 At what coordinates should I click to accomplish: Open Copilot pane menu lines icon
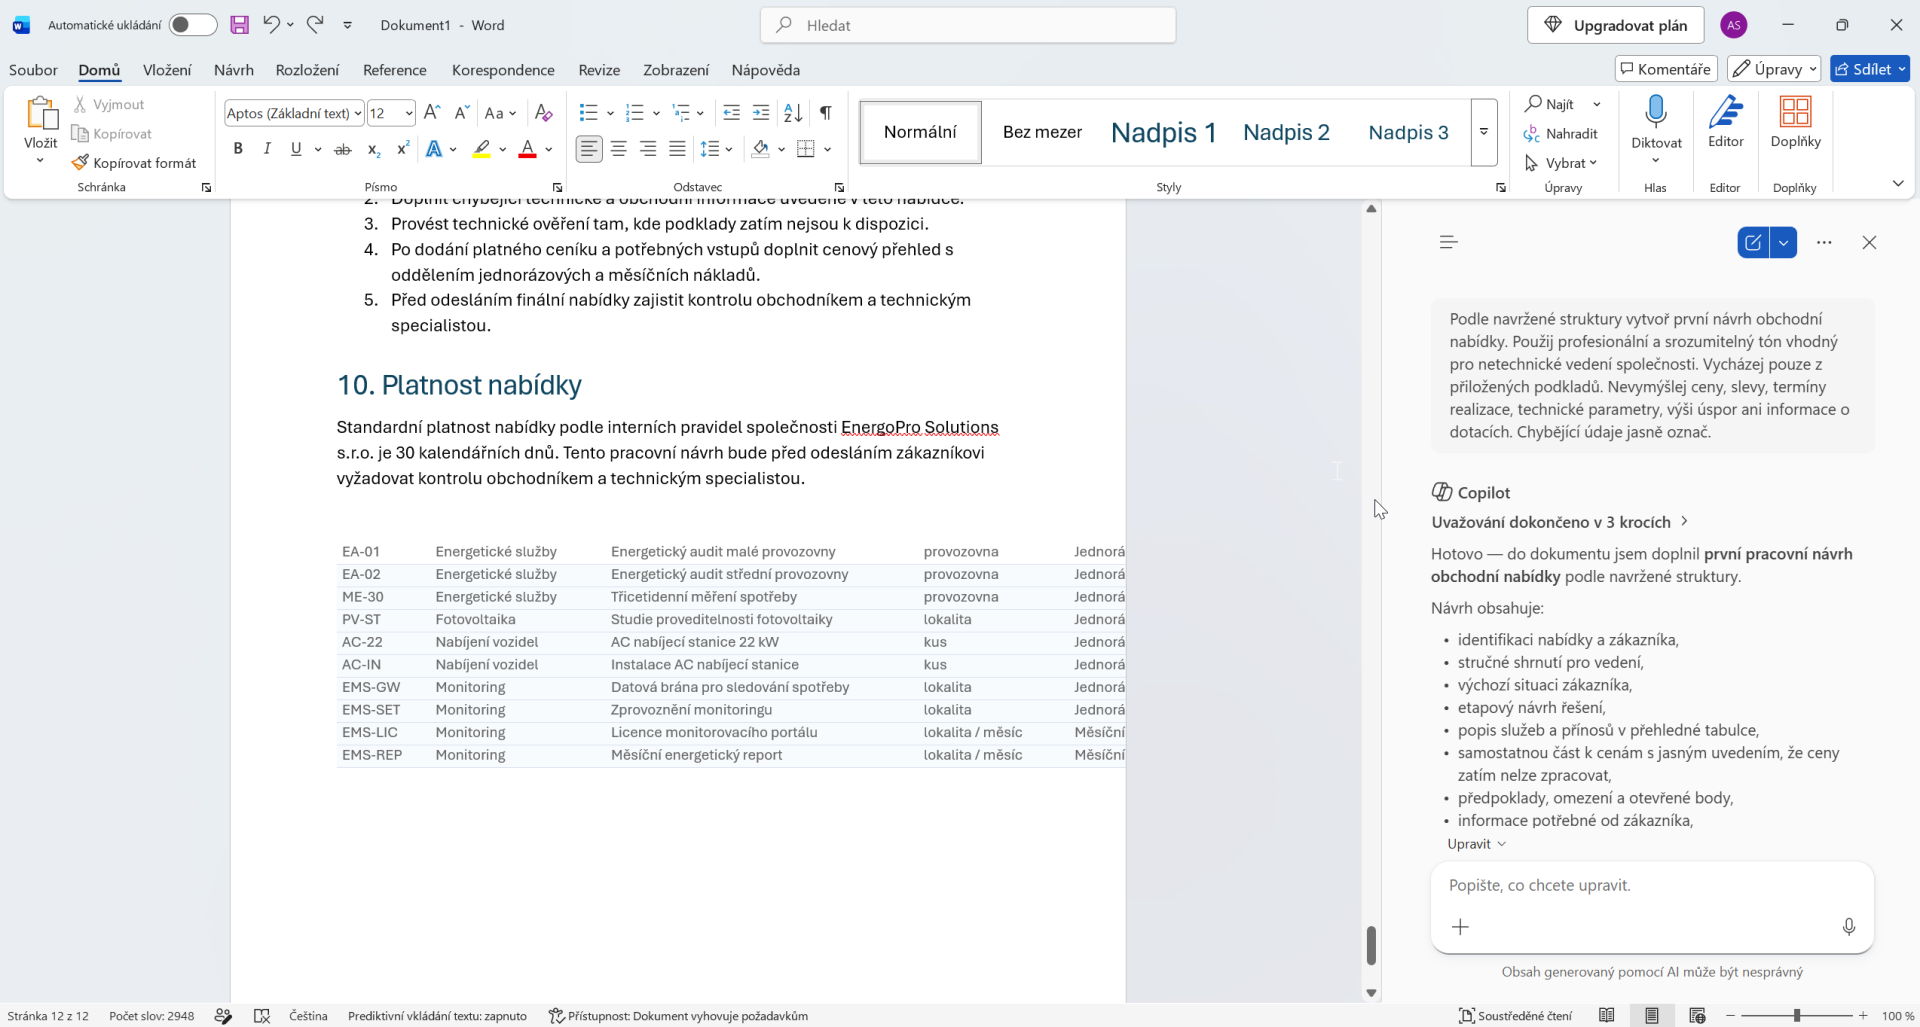(1448, 242)
